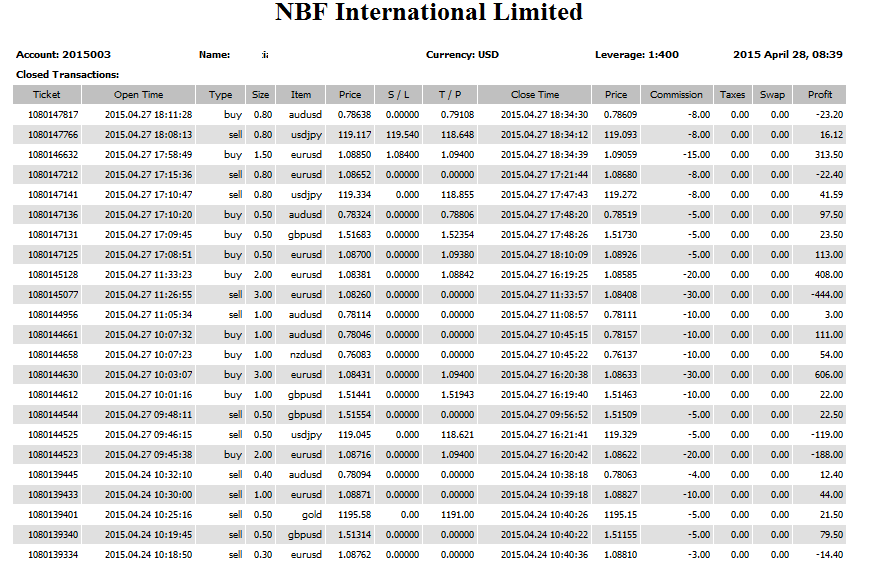
Task: Click the open price 1195.58
Action: 354,514
